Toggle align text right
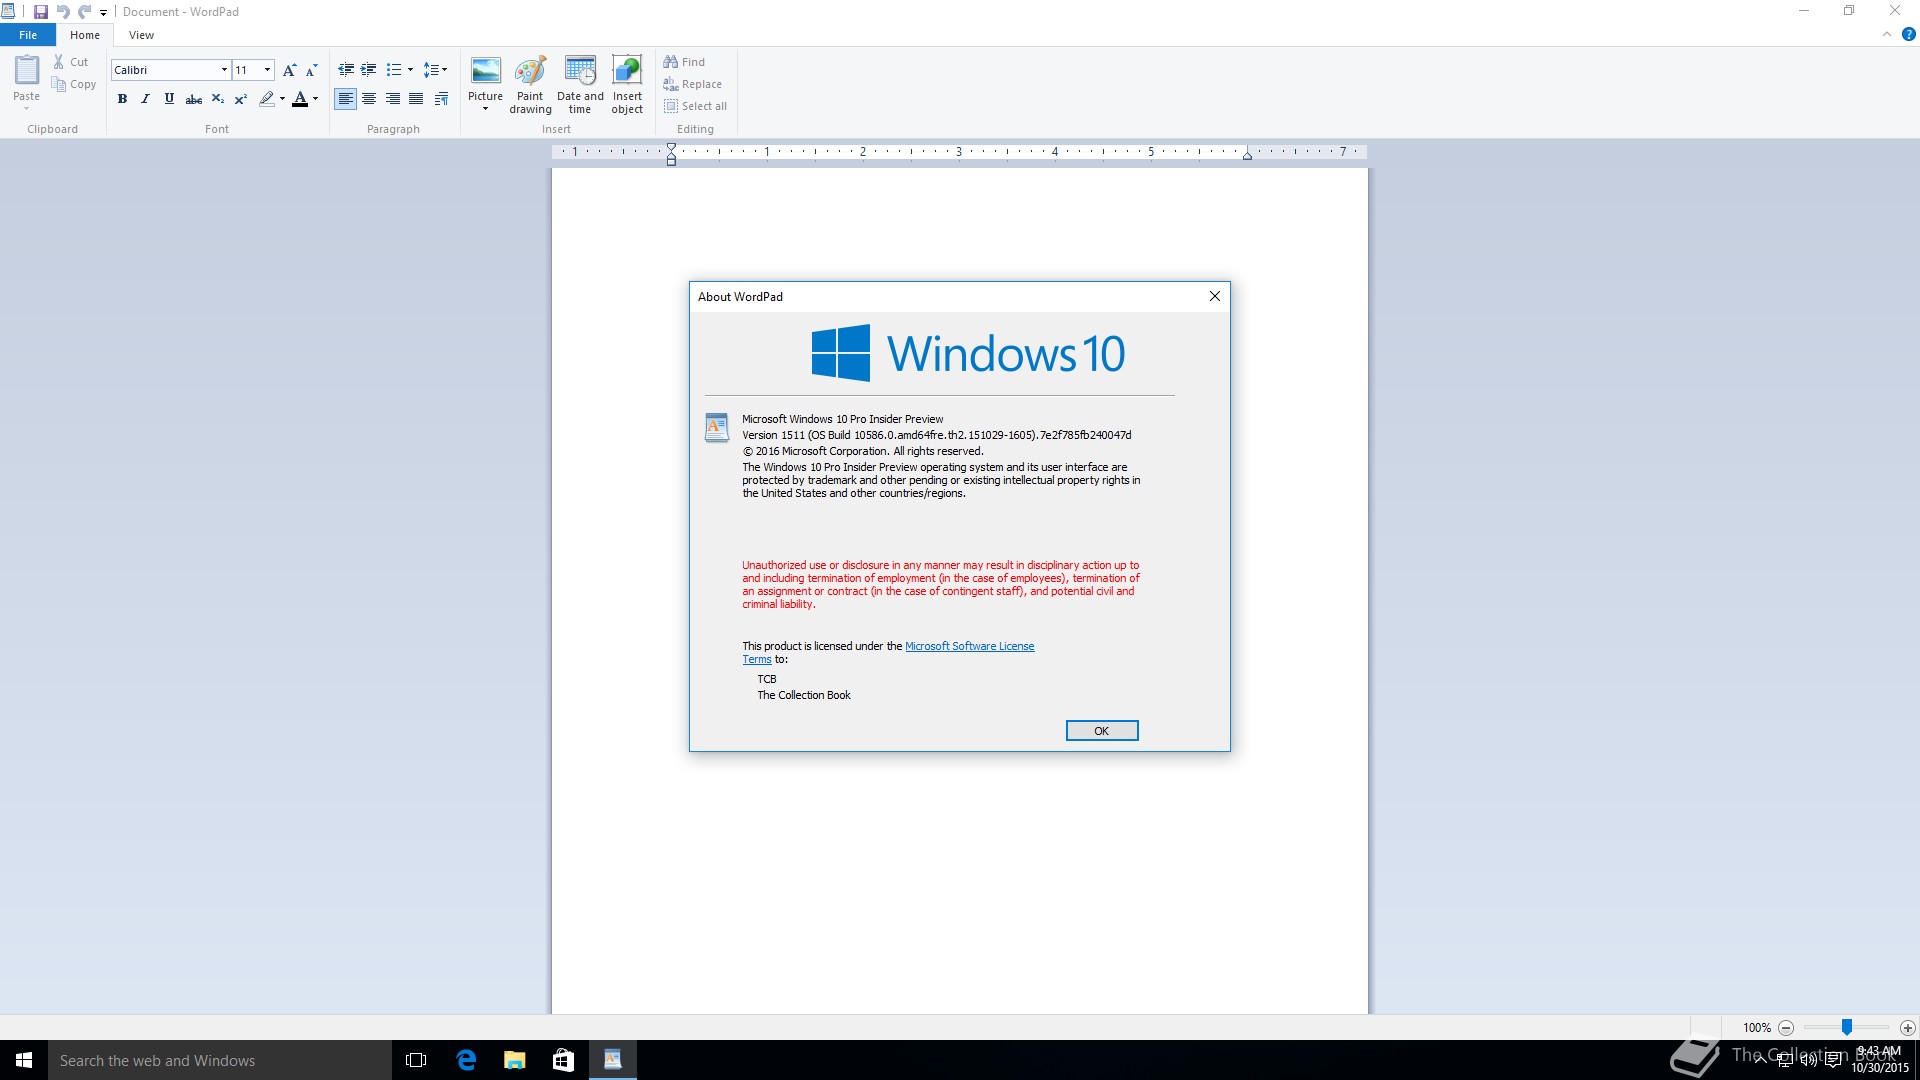 click(393, 99)
